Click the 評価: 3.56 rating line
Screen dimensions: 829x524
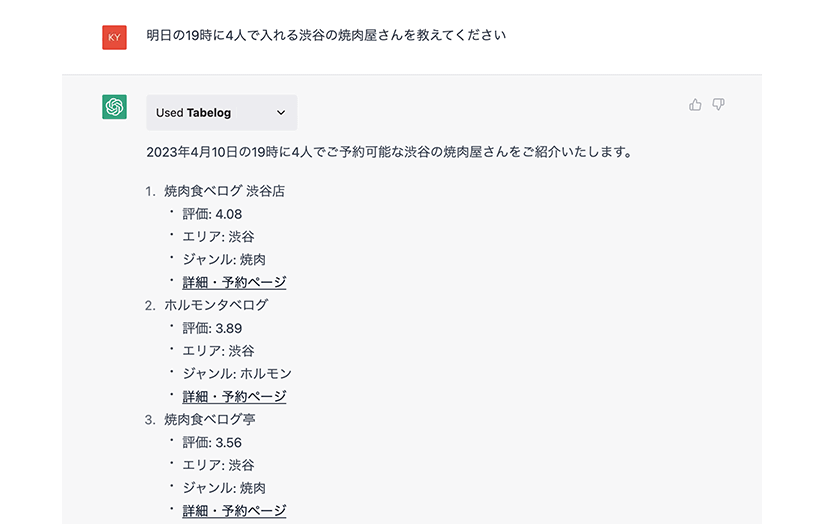point(212,443)
